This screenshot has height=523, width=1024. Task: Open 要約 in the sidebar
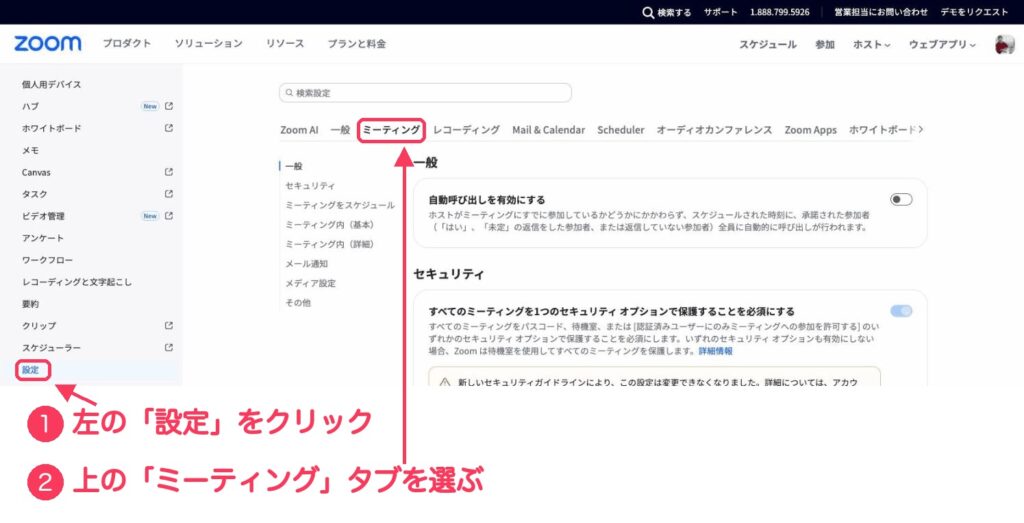30,304
